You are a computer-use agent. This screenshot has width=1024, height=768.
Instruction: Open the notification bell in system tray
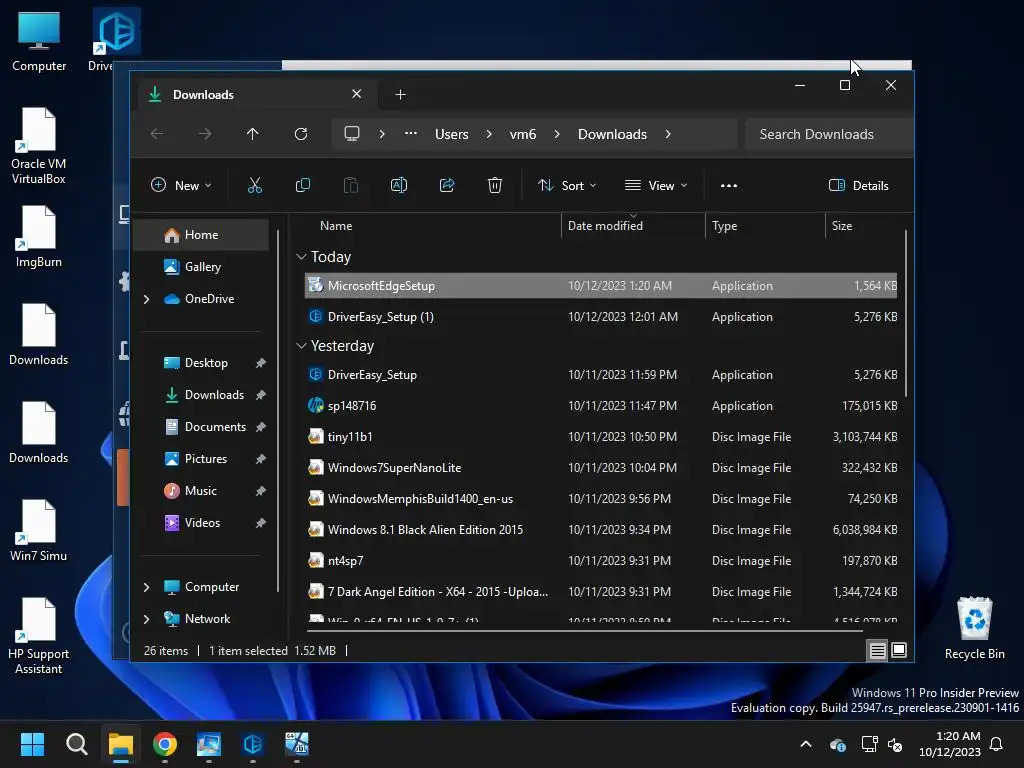click(997, 744)
